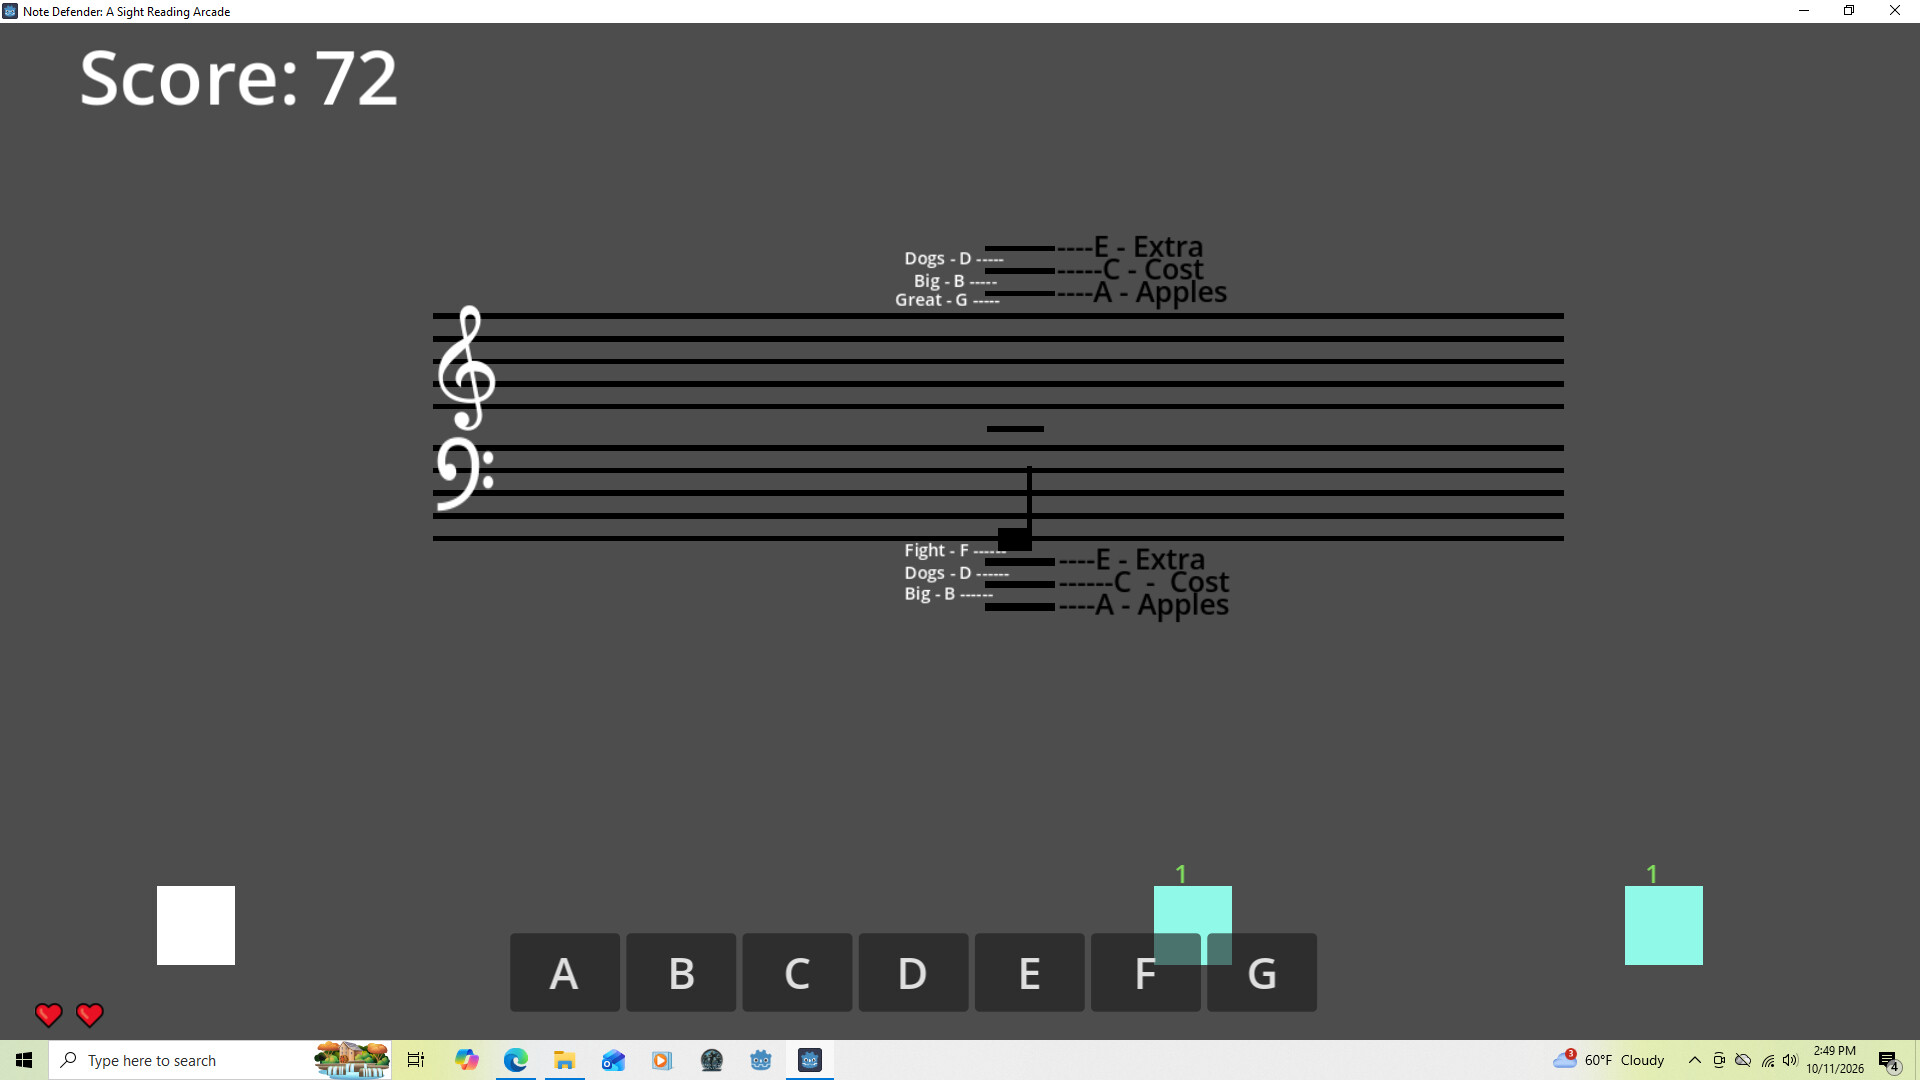1920x1080 pixels.
Task: Open the volume control in the tray
Action: pyautogui.click(x=1790, y=1060)
